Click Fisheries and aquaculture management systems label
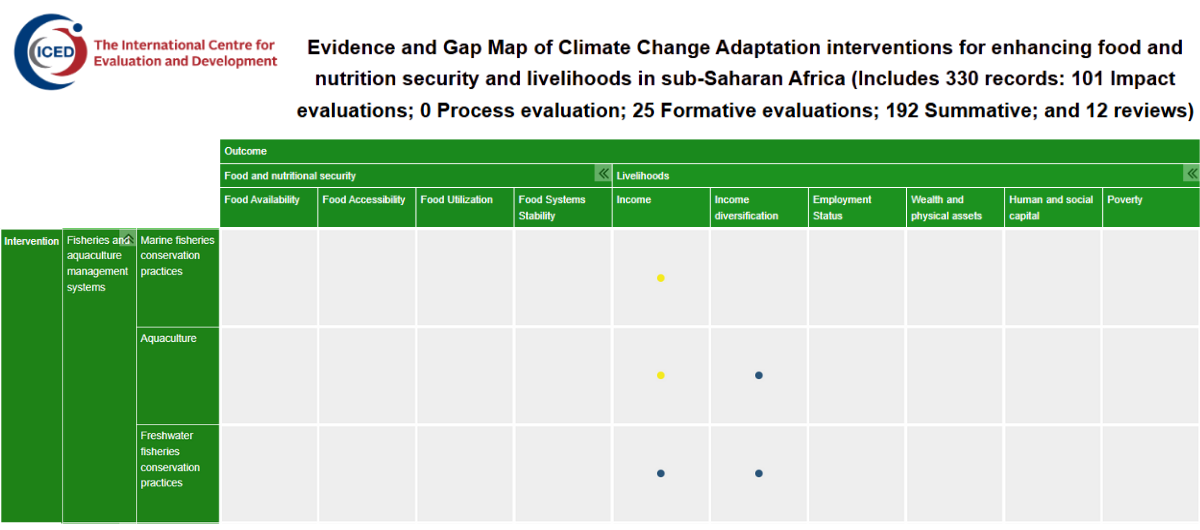1200x530 pixels. 97,263
